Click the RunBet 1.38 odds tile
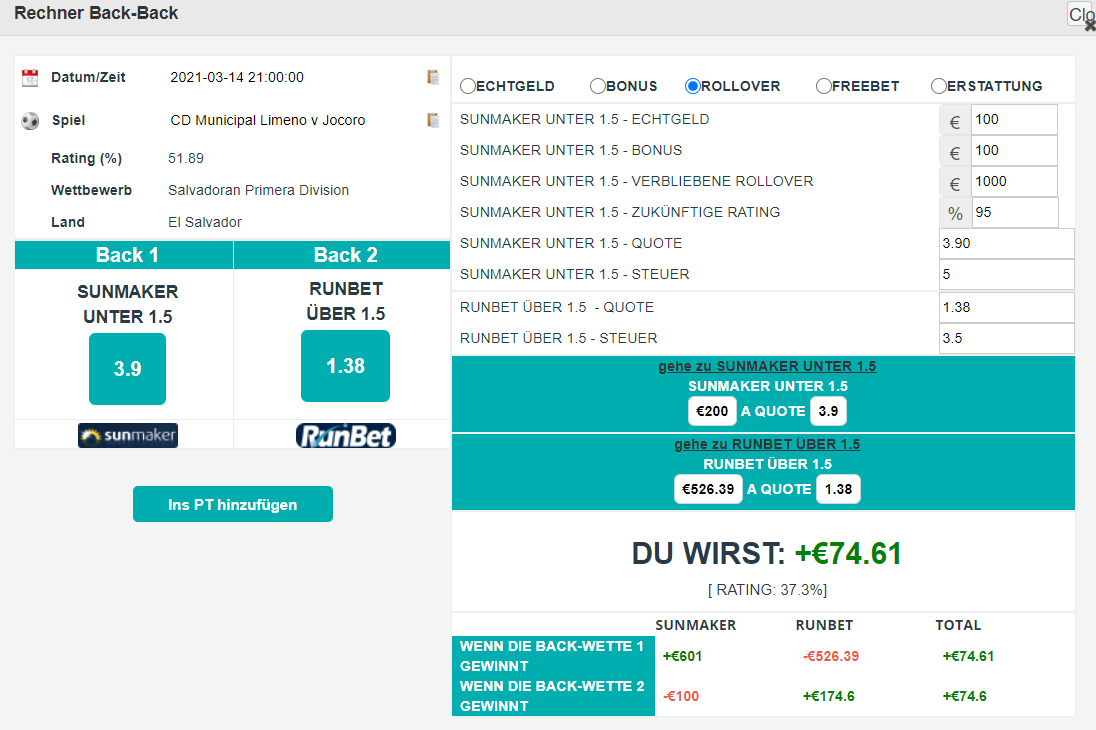This screenshot has height=730, width=1096. pyautogui.click(x=345, y=366)
